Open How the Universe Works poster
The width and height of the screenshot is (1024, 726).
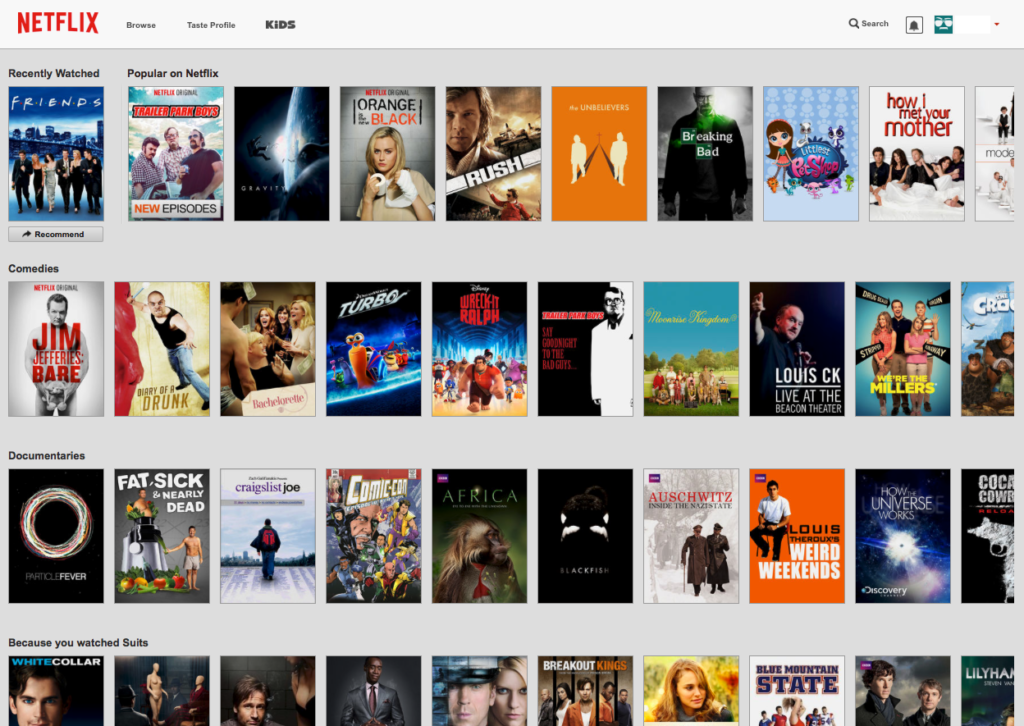[903, 536]
